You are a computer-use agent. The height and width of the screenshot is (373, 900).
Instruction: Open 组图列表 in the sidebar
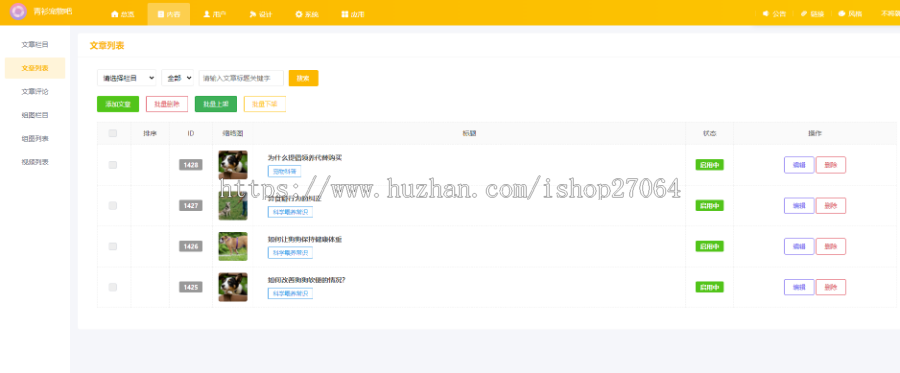35,138
